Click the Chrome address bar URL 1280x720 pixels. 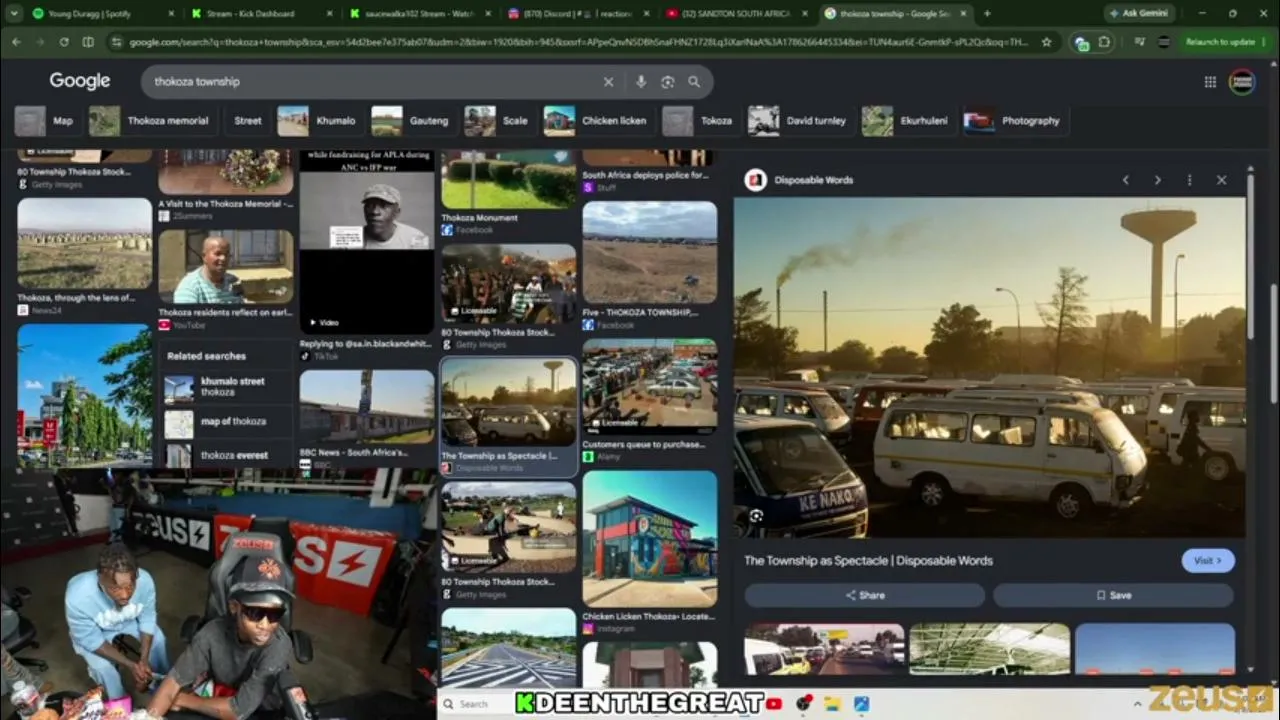point(580,42)
